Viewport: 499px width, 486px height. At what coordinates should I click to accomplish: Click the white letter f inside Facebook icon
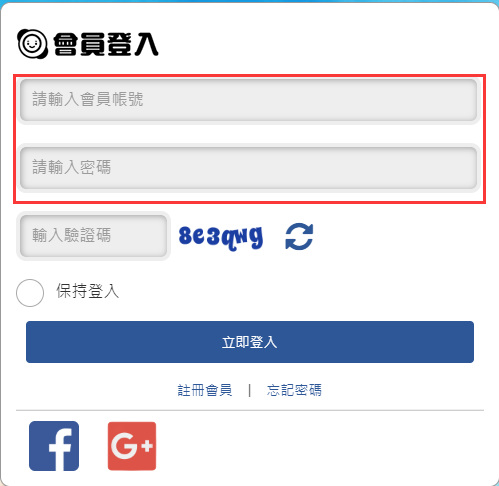tap(61, 449)
